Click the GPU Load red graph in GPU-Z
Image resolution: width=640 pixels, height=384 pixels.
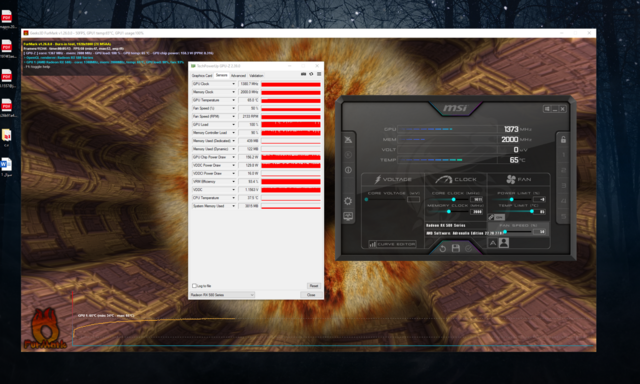(x=291, y=124)
